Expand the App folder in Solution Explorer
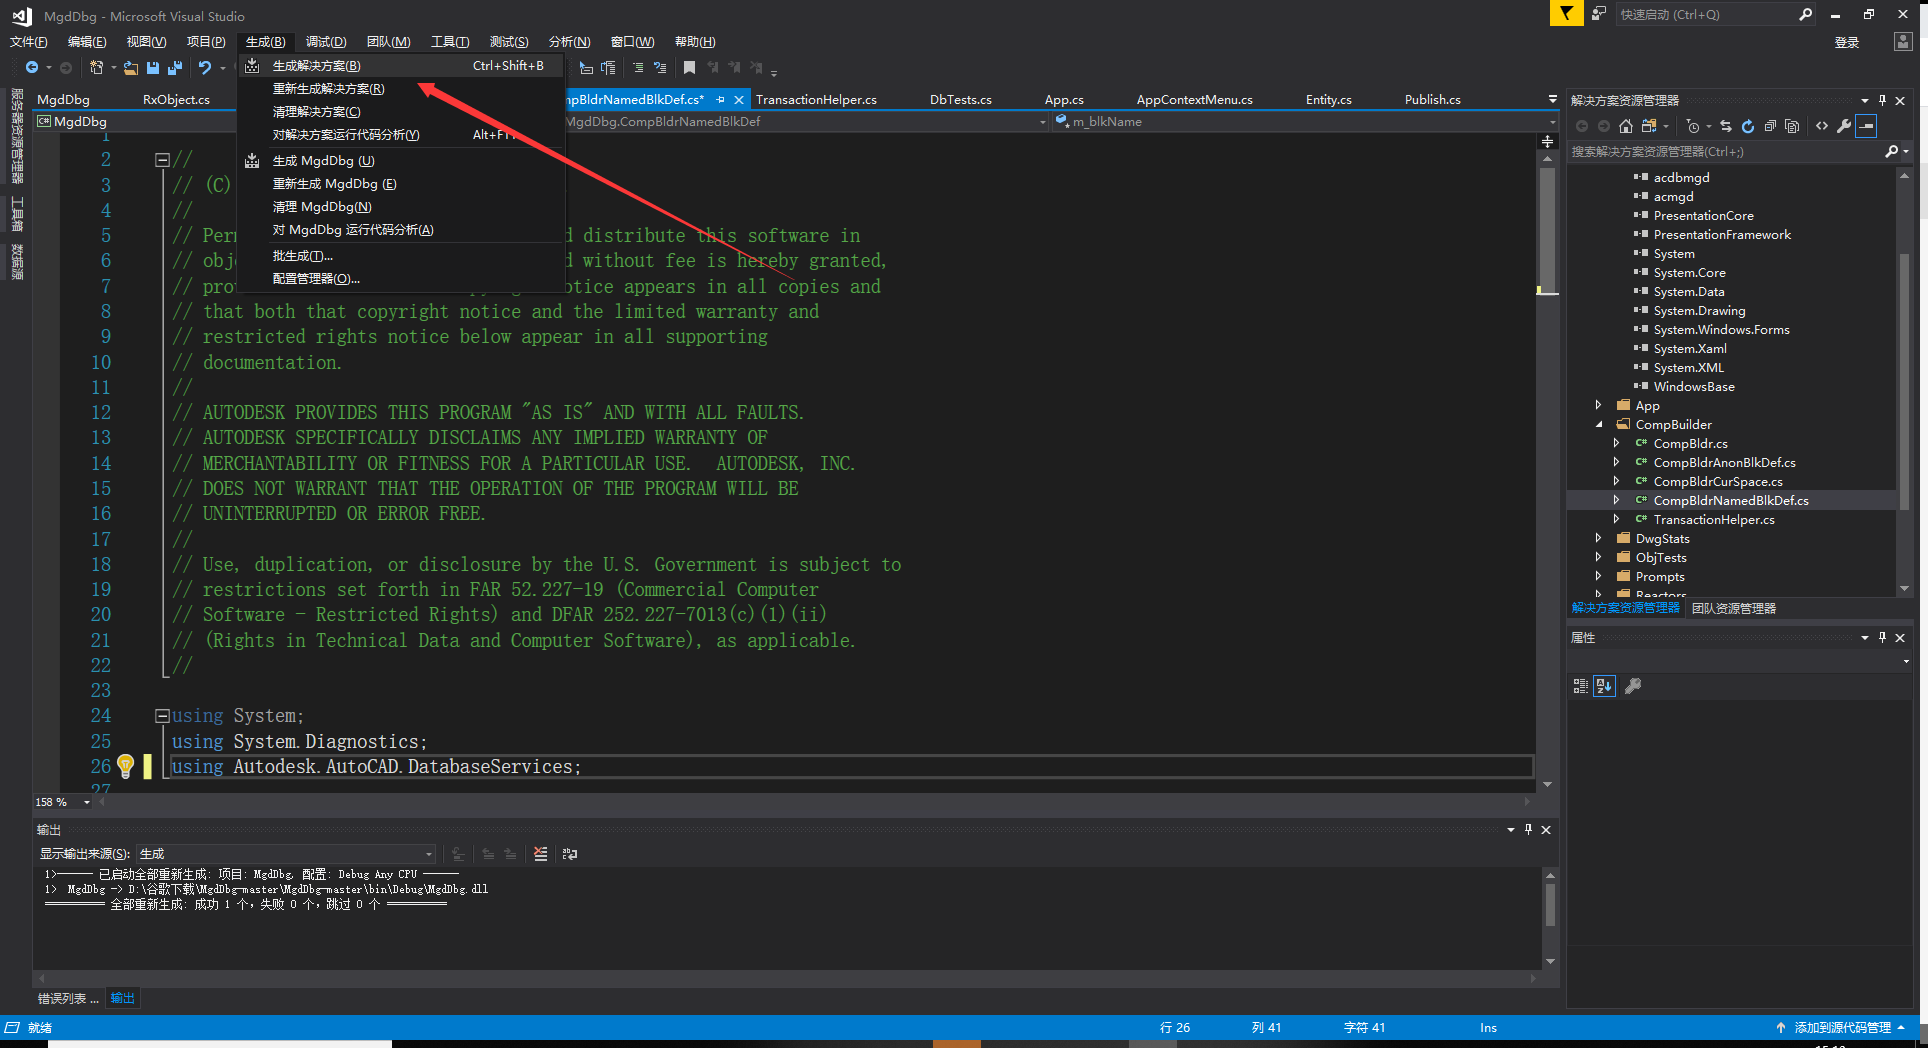The height and width of the screenshot is (1048, 1928). 1598,405
